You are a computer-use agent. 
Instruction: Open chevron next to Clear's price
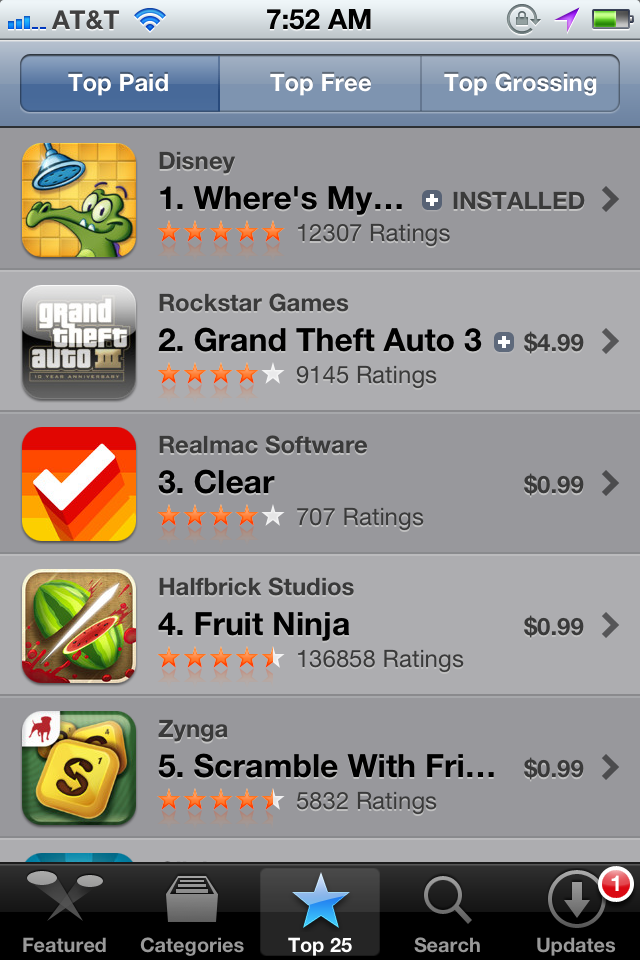click(610, 484)
